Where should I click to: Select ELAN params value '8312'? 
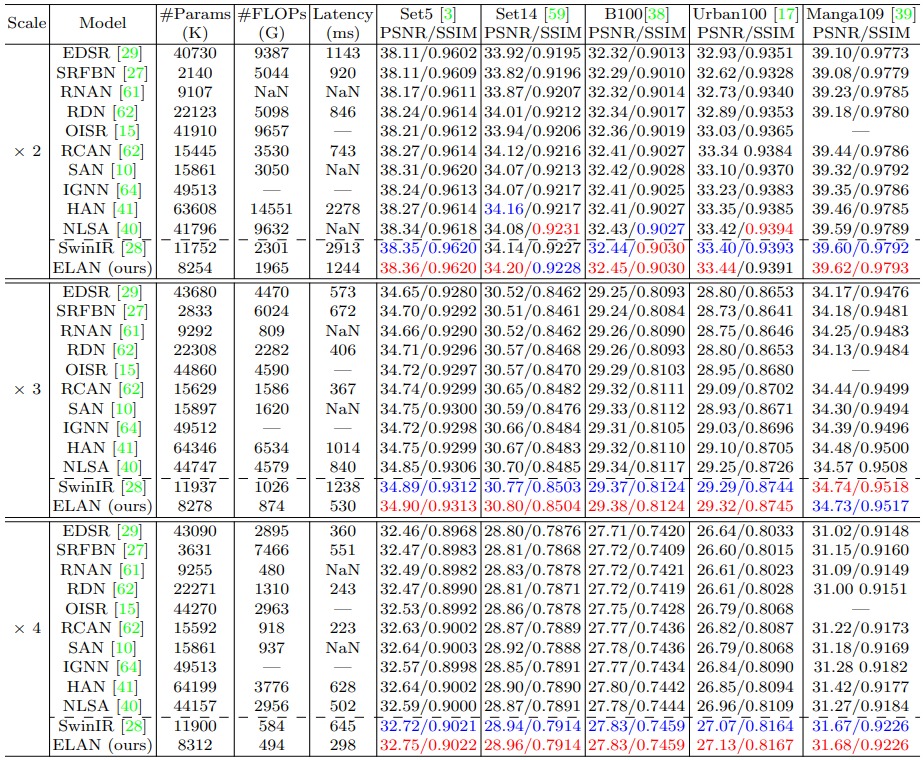pos(195,745)
